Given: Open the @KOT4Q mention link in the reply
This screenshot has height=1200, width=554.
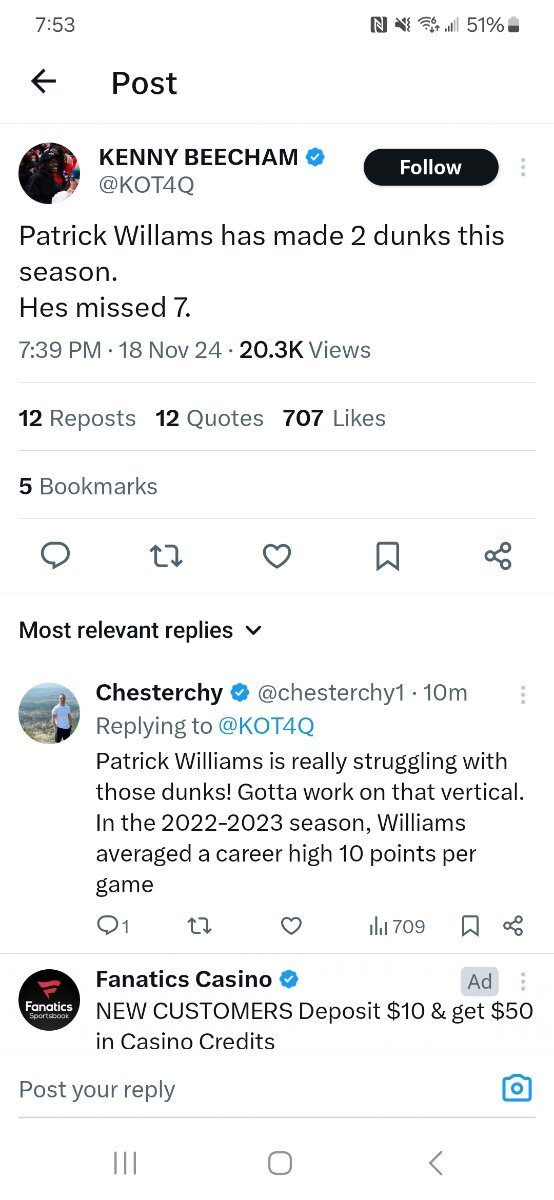Looking at the screenshot, I should pyautogui.click(x=266, y=725).
